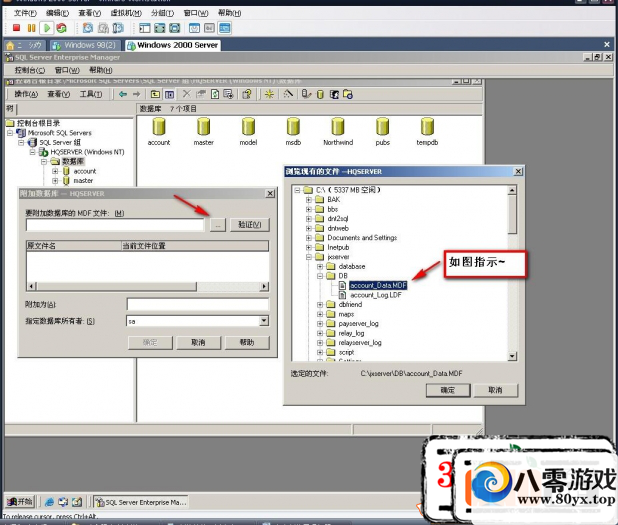Viewport: 618px width, 525px height.
Task: Click Internet Explorer quick launch icon
Action: (x=49, y=502)
